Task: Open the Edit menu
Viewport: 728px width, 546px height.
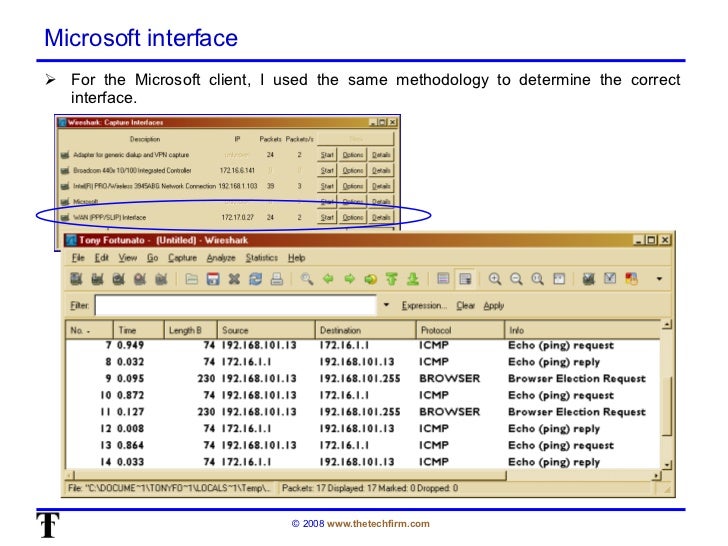Action: coord(101,258)
